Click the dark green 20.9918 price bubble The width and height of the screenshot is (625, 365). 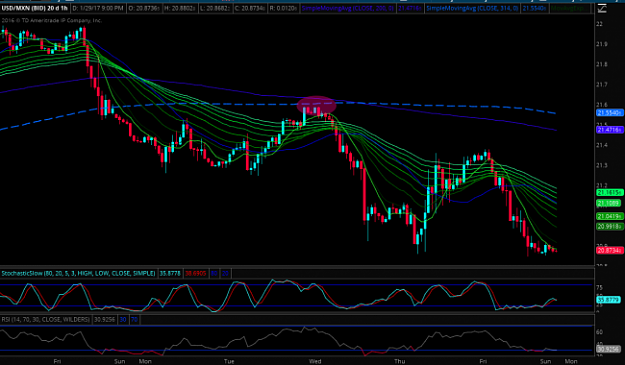click(x=609, y=227)
